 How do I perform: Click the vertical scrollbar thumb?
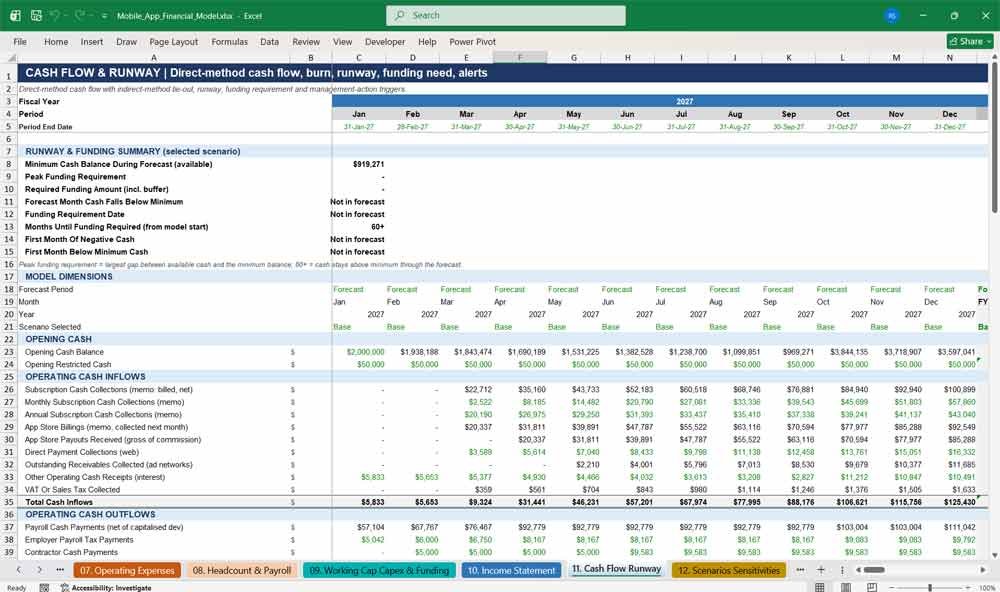[994, 137]
